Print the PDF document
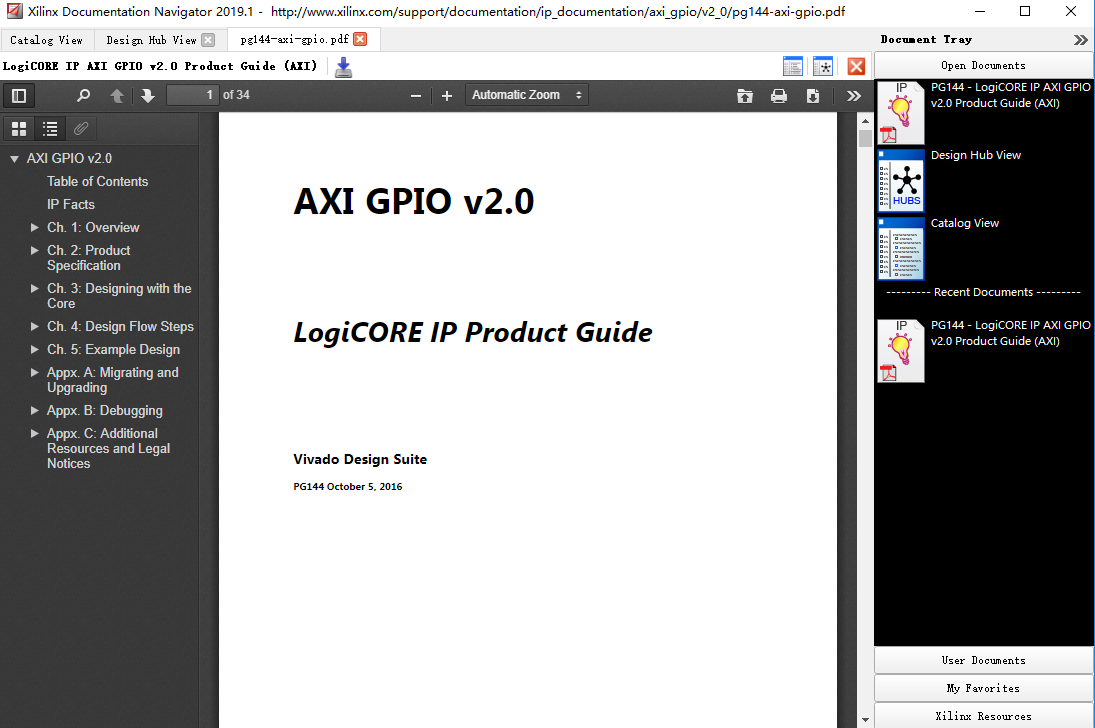1095x728 pixels. coord(779,95)
